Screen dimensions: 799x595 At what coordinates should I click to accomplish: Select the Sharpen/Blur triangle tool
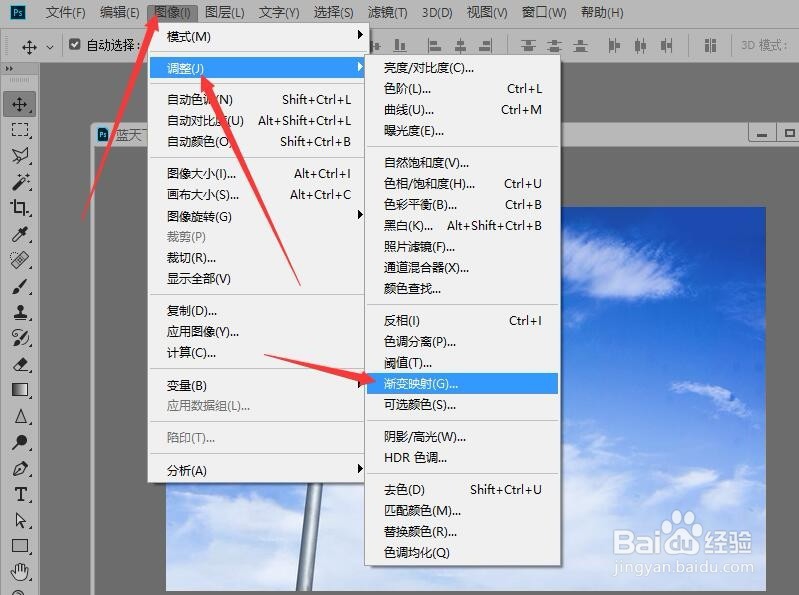tap(19, 417)
